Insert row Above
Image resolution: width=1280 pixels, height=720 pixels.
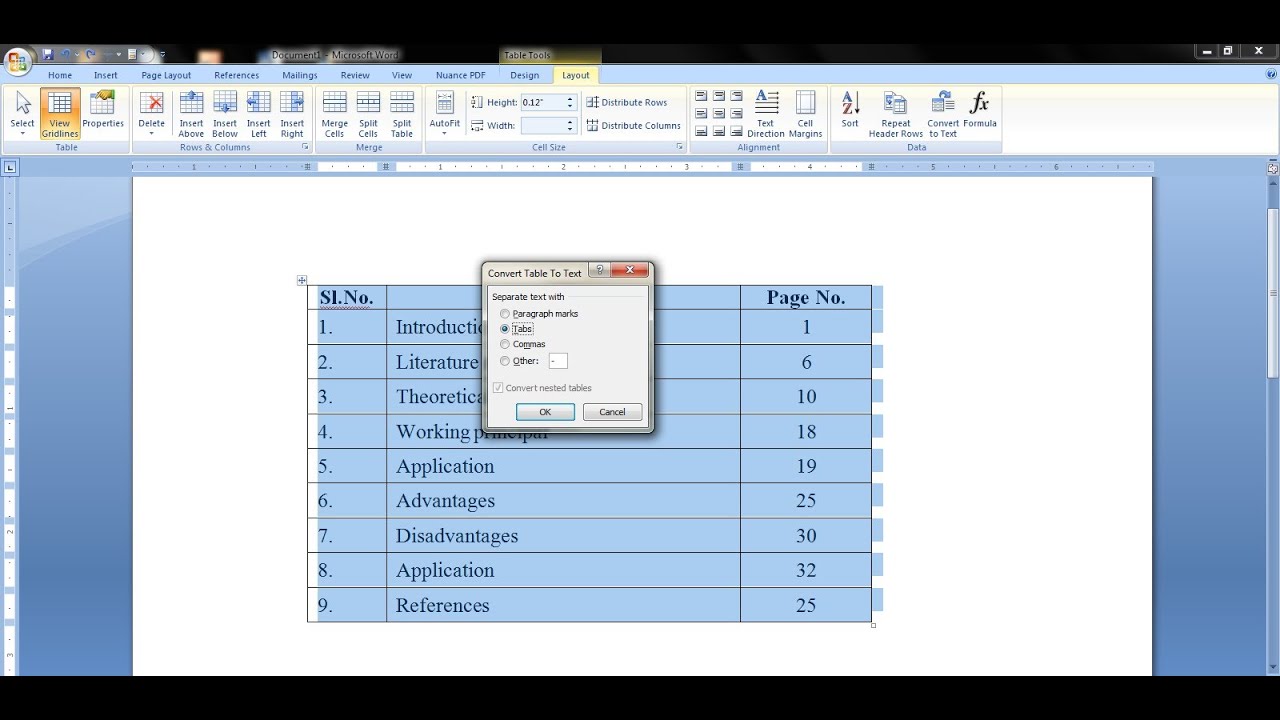tap(191, 115)
